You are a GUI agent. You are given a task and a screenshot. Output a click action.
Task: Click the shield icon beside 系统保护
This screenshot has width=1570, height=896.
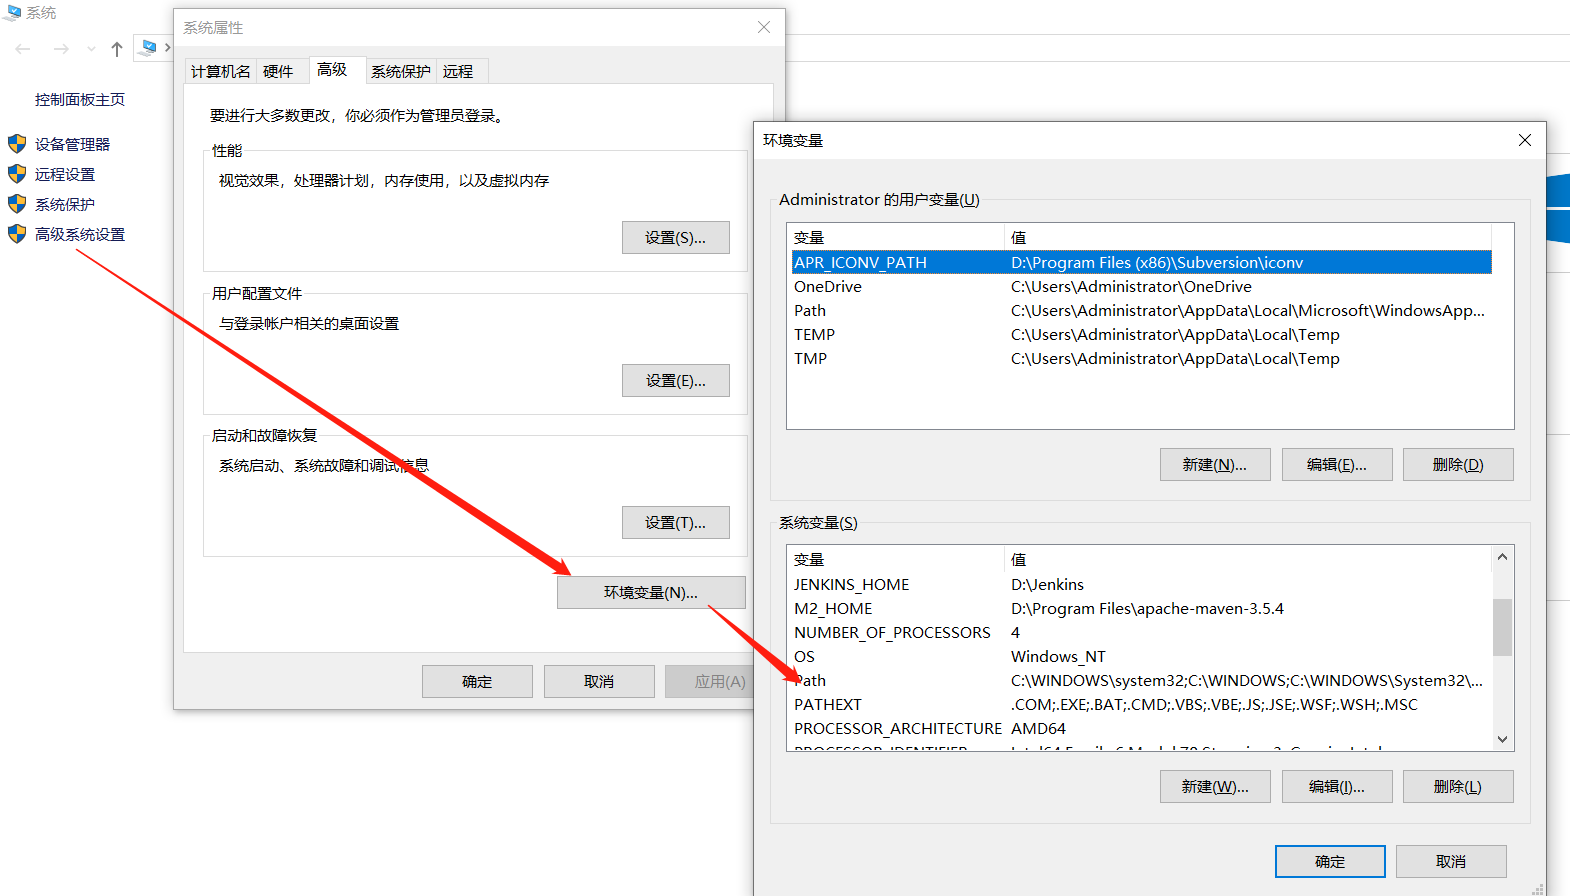coord(17,204)
